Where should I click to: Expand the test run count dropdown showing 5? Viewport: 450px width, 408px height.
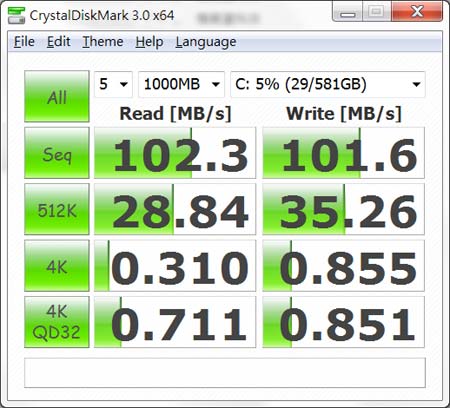[113, 84]
